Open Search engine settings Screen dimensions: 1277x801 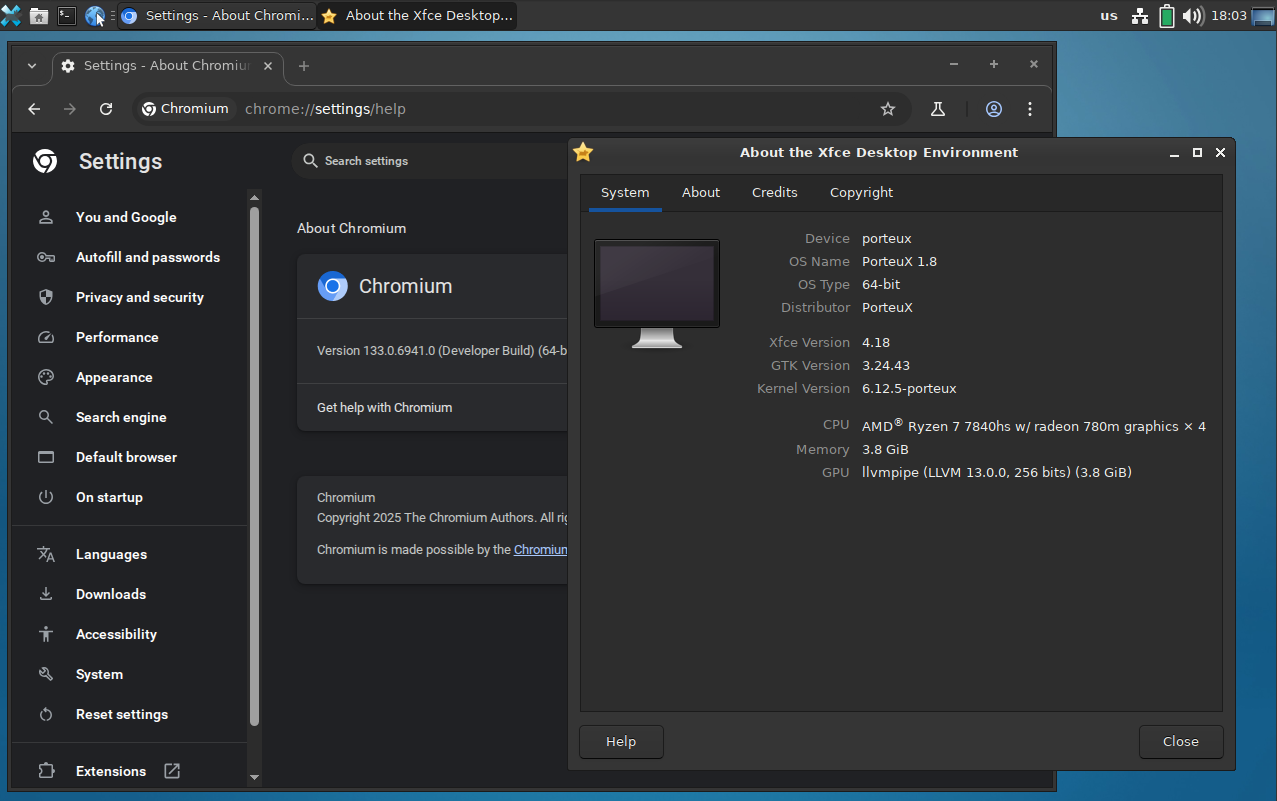(121, 417)
